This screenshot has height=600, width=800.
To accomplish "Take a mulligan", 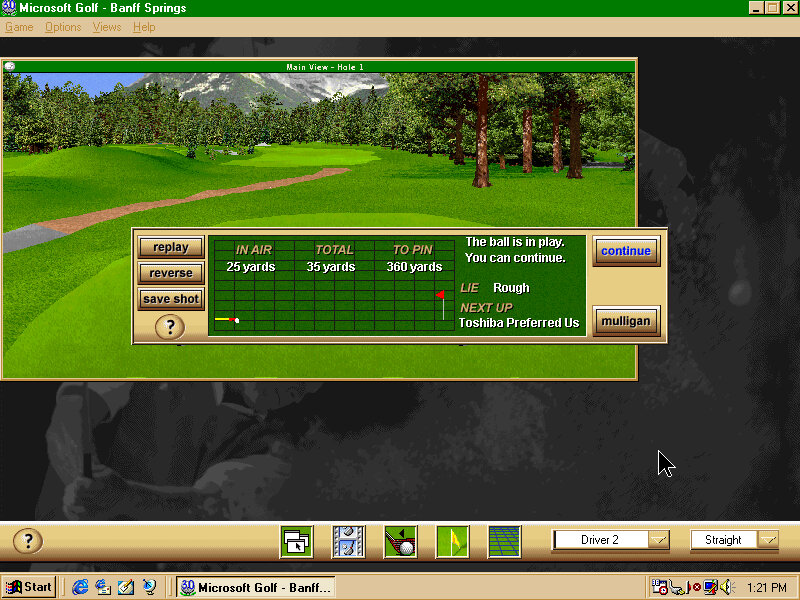I will tap(626, 321).
